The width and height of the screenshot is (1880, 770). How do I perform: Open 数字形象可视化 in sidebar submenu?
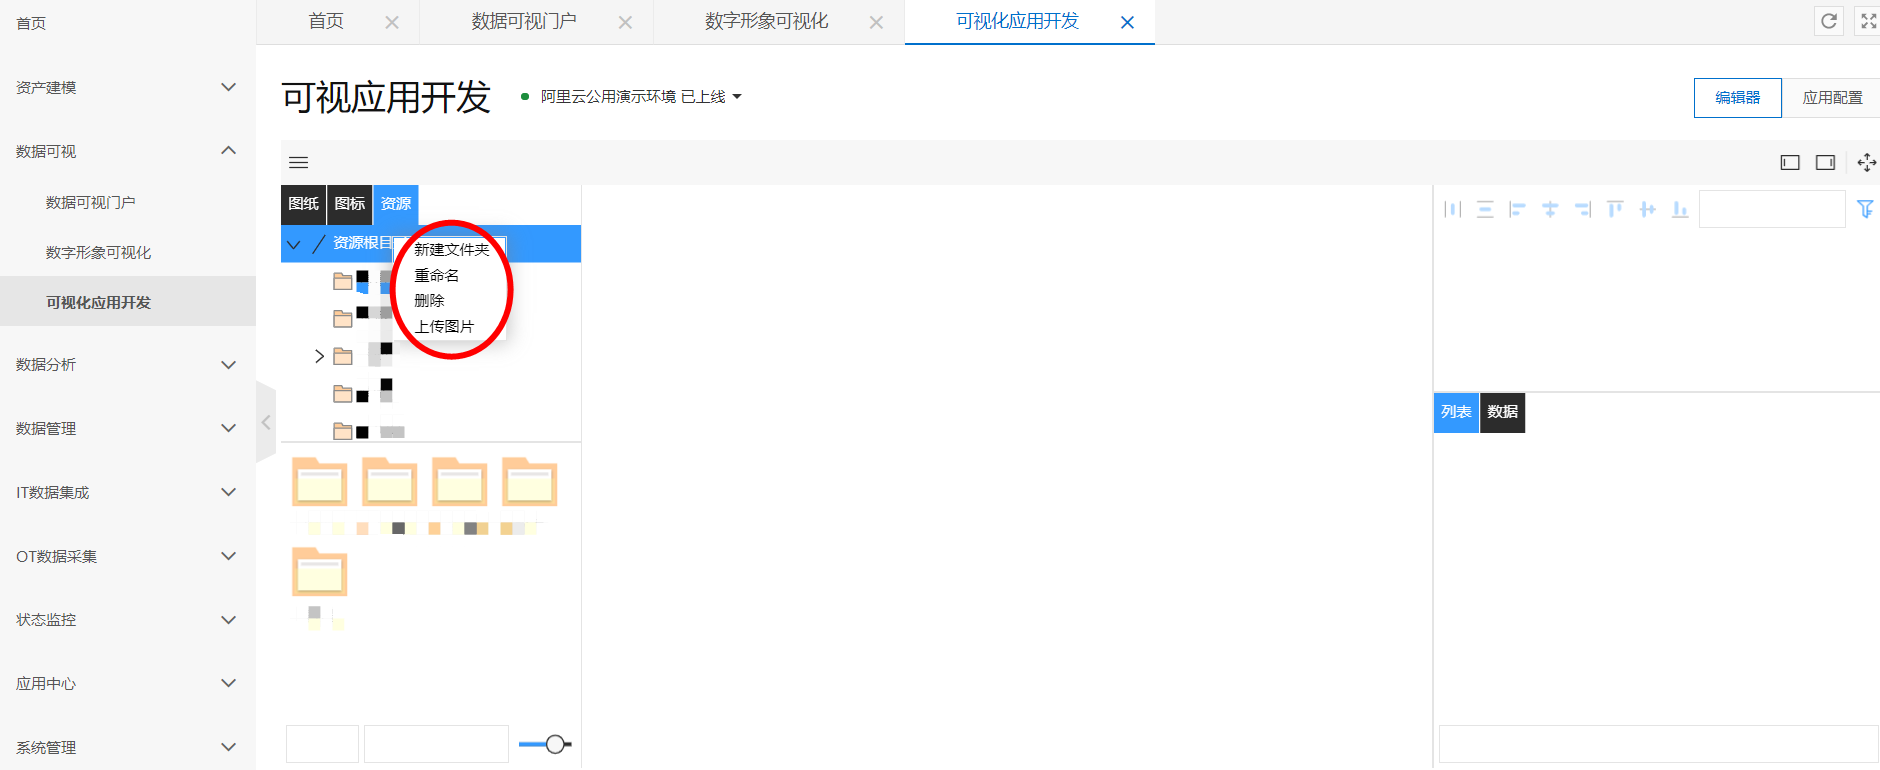(x=98, y=252)
